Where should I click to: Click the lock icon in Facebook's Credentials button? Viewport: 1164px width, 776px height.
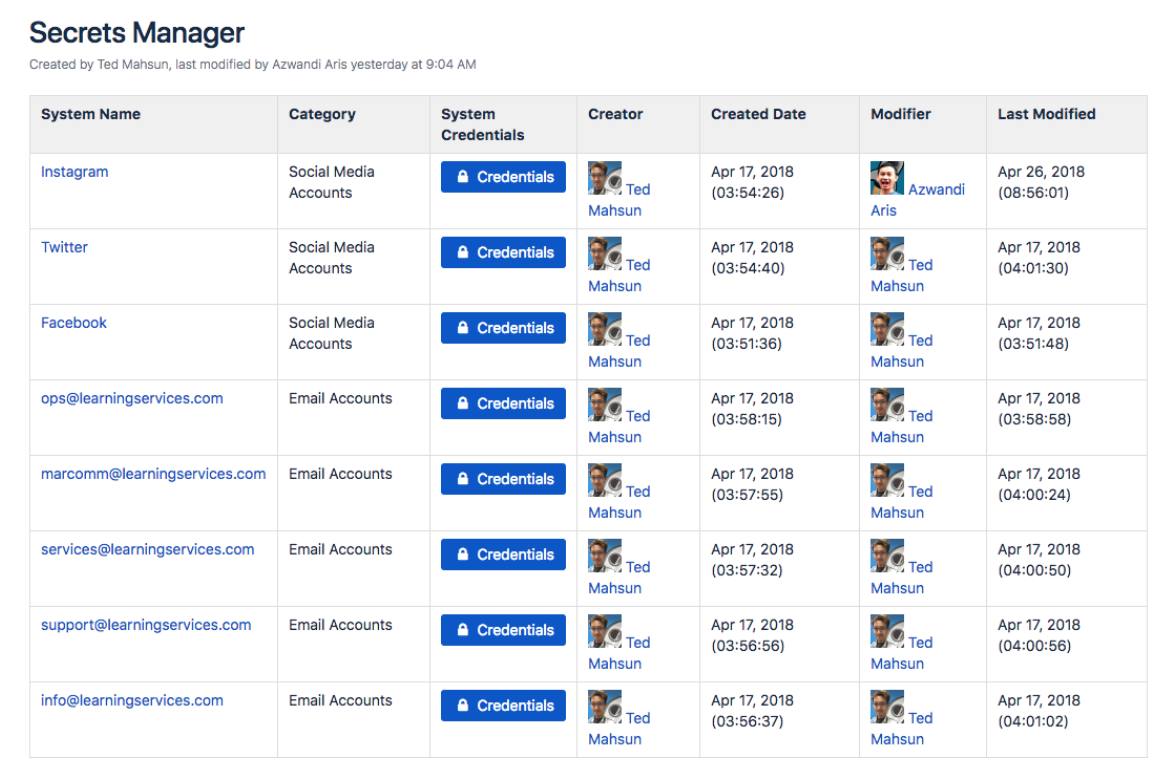[462, 327]
